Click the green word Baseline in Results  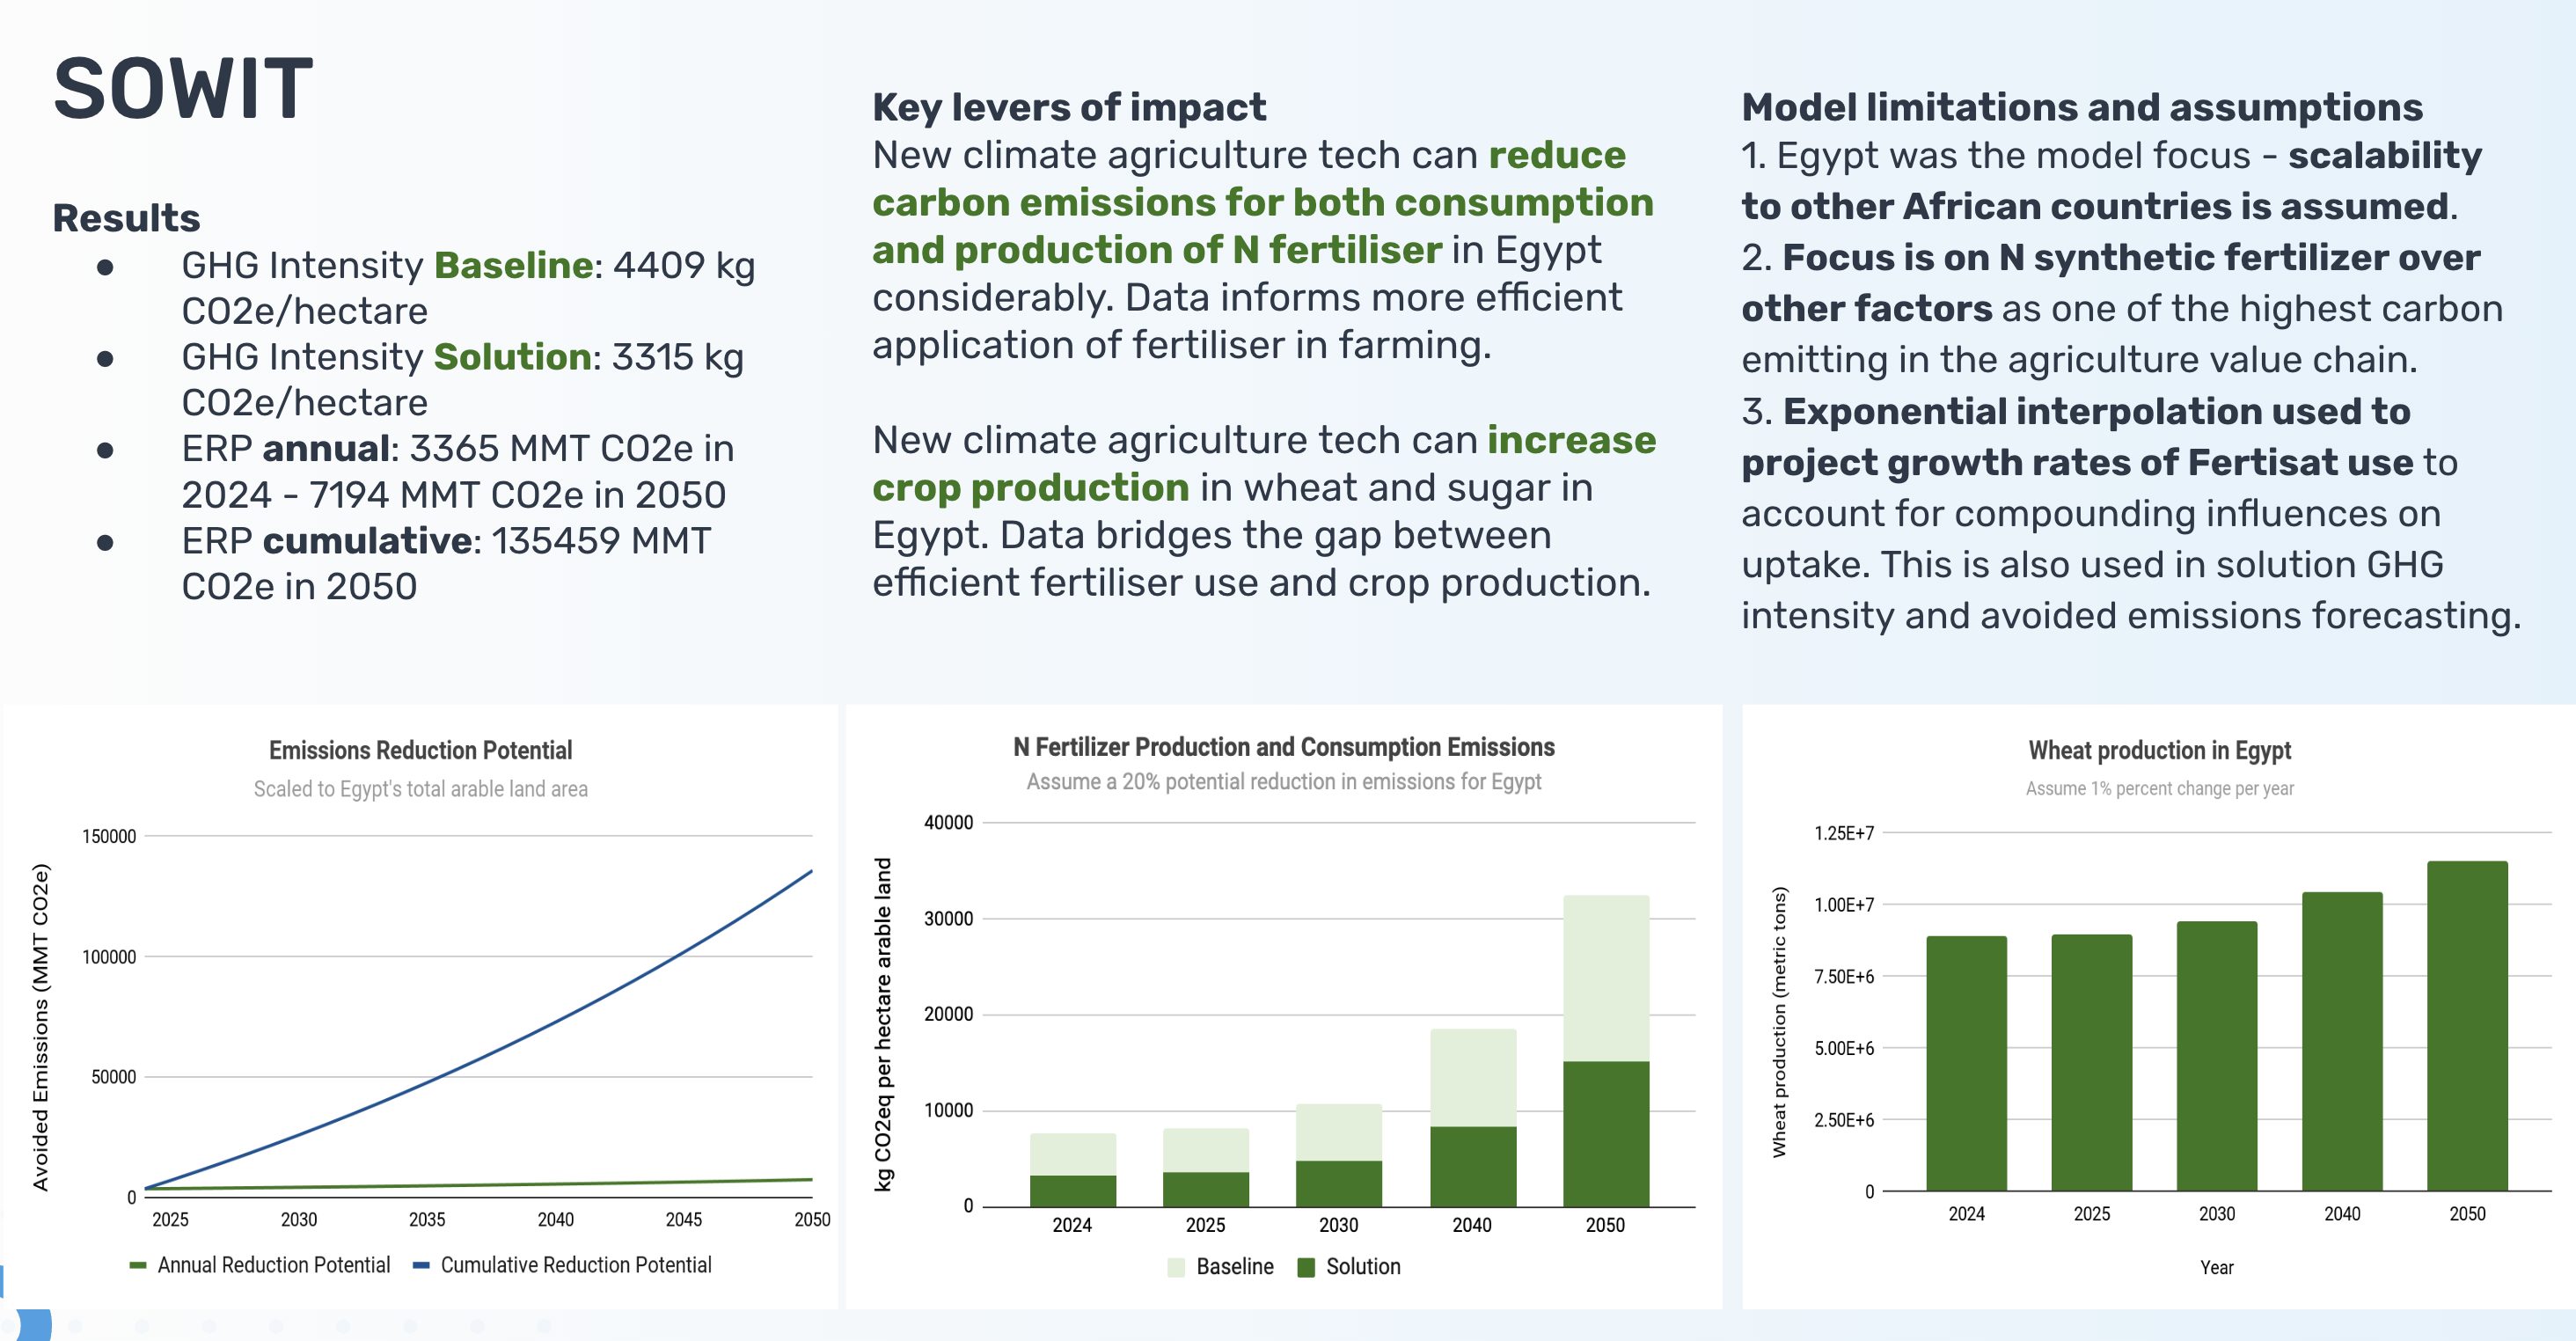click(514, 265)
